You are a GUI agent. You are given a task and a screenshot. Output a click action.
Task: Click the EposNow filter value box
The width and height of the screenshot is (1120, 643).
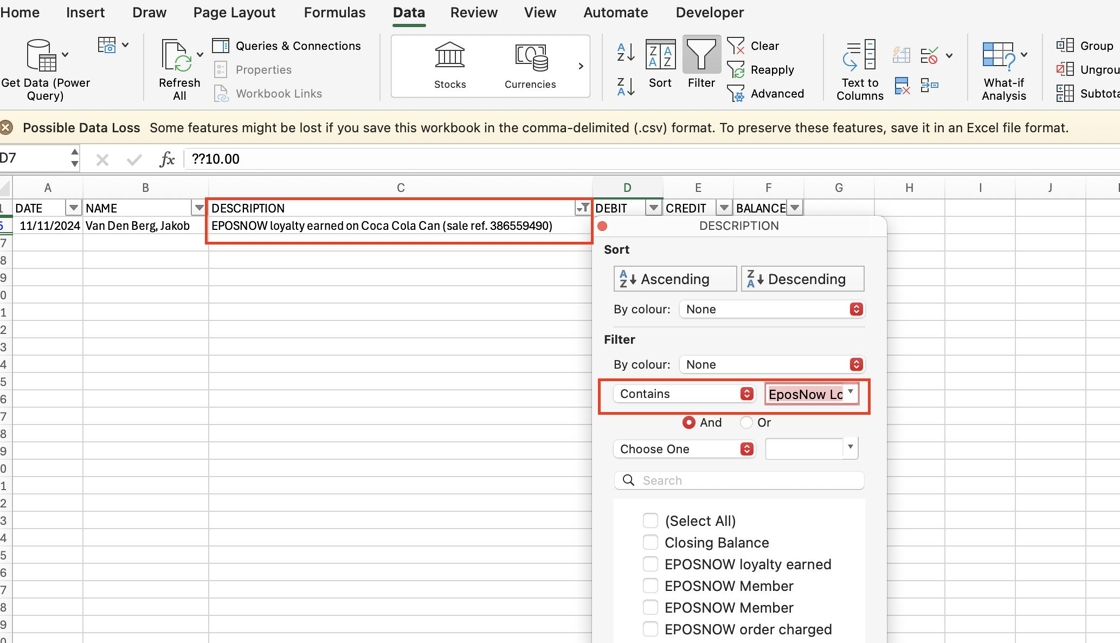811,394
